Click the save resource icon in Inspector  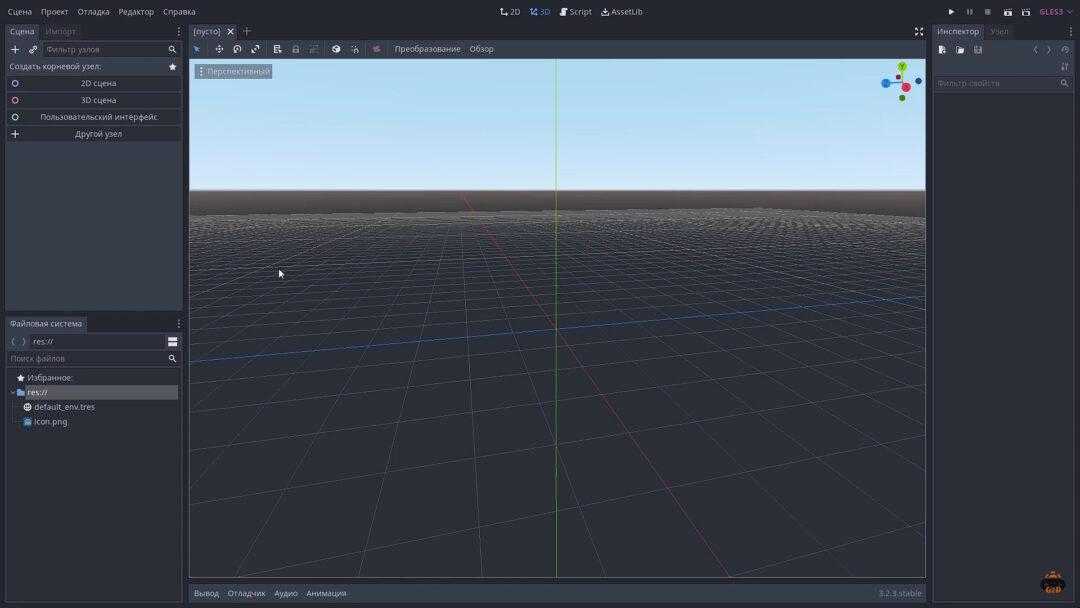pos(978,50)
